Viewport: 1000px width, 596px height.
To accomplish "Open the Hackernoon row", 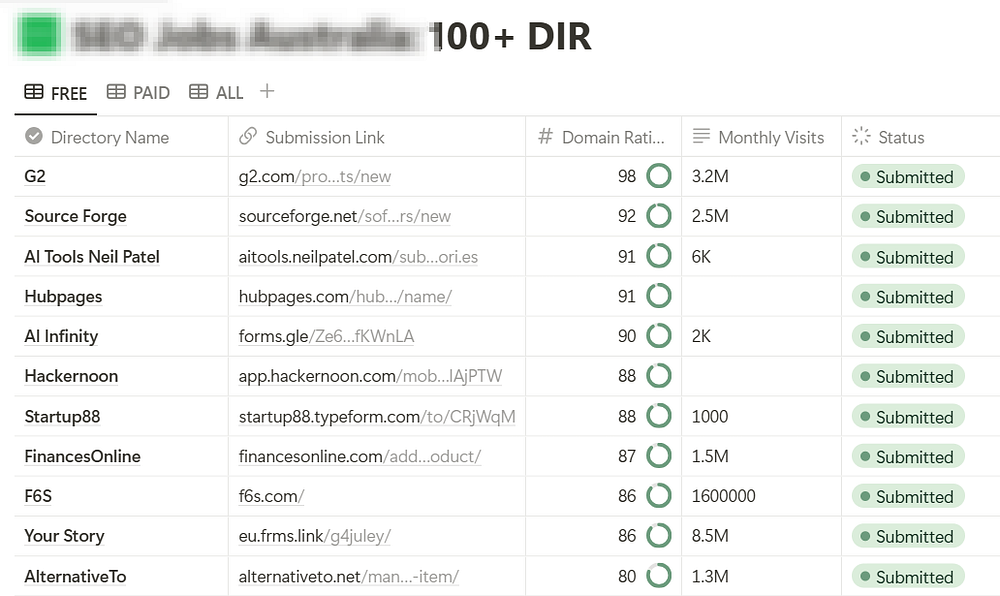I will click(71, 376).
